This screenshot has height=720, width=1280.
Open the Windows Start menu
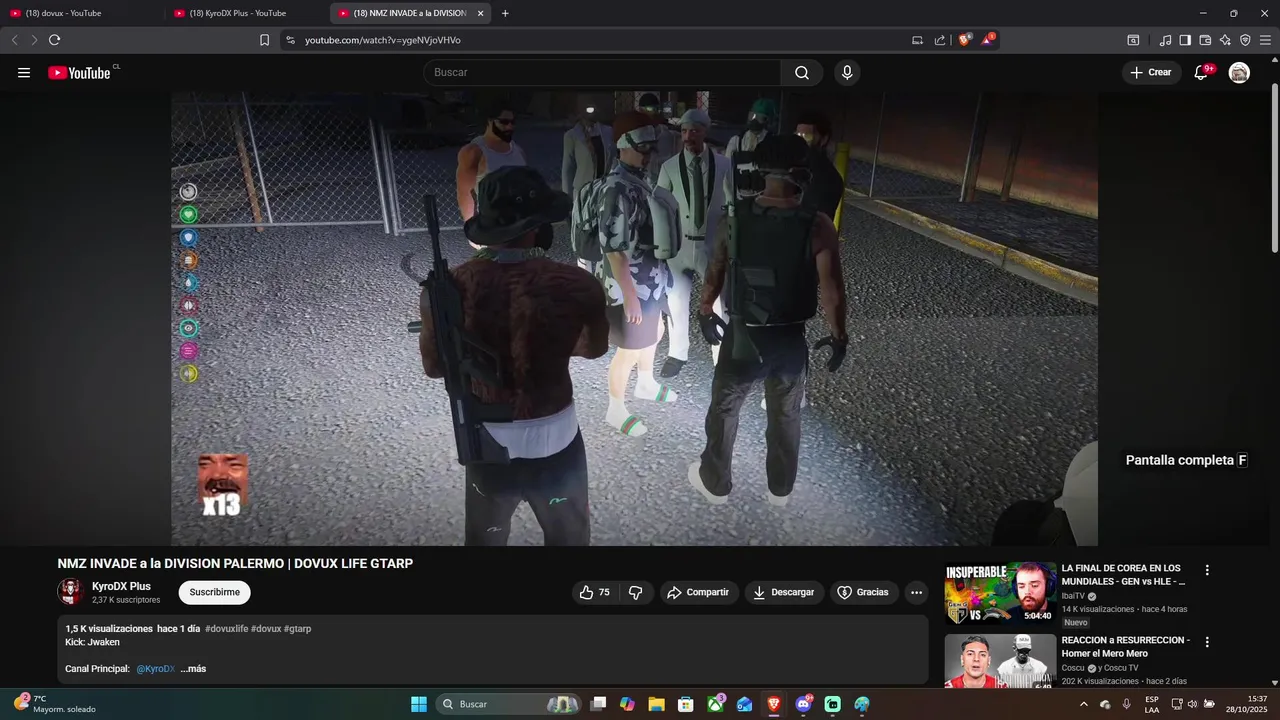click(419, 704)
